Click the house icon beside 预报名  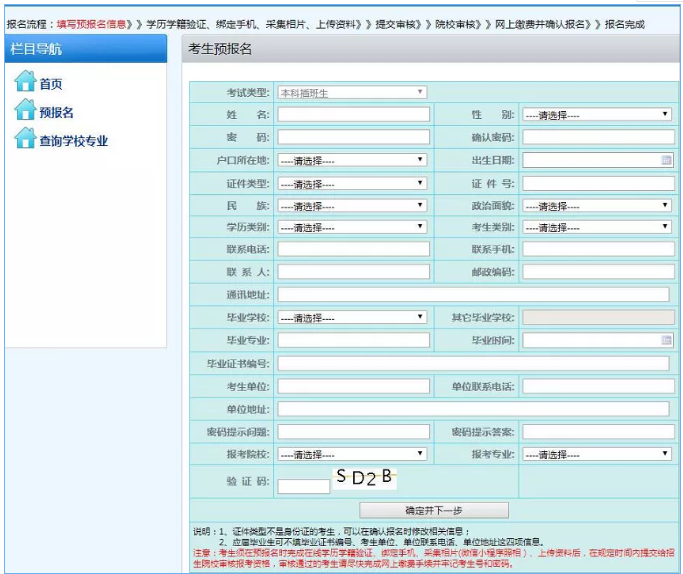(x=25, y=111)
